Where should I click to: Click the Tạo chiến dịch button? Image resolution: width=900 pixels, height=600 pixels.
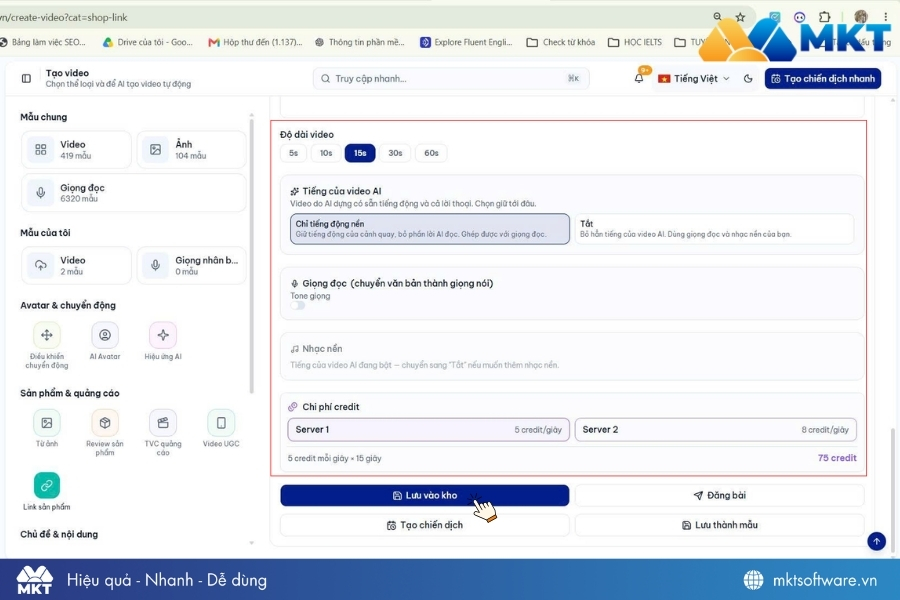point(425,525)
